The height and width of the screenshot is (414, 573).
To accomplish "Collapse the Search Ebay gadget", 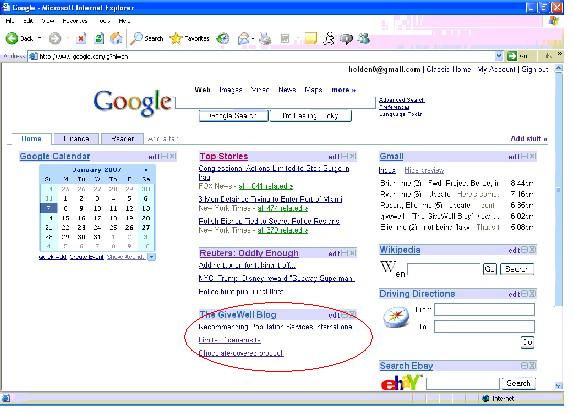I will tap(525, 365).
